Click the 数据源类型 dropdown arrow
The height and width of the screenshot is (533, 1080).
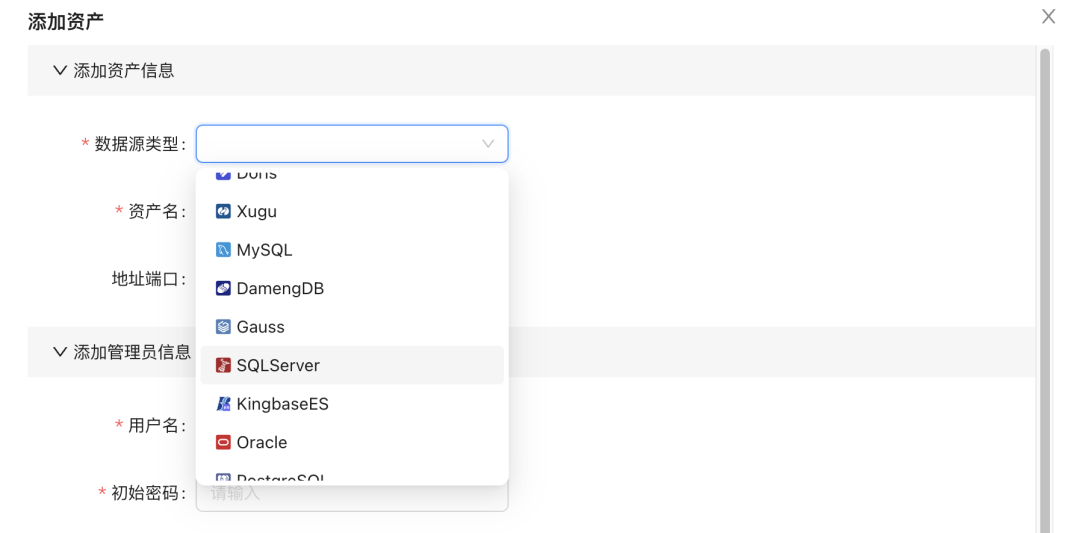pyautogui.click(x=488, y=144)
